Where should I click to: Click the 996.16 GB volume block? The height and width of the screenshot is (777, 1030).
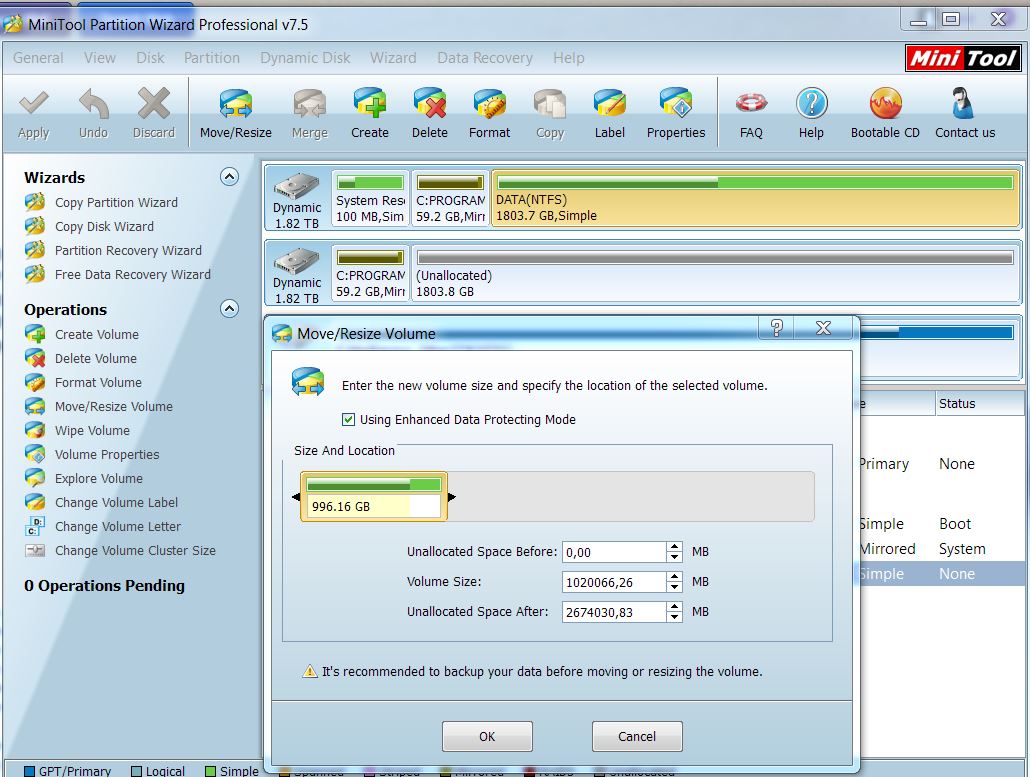pyautogui.click(x=374, y=497)
